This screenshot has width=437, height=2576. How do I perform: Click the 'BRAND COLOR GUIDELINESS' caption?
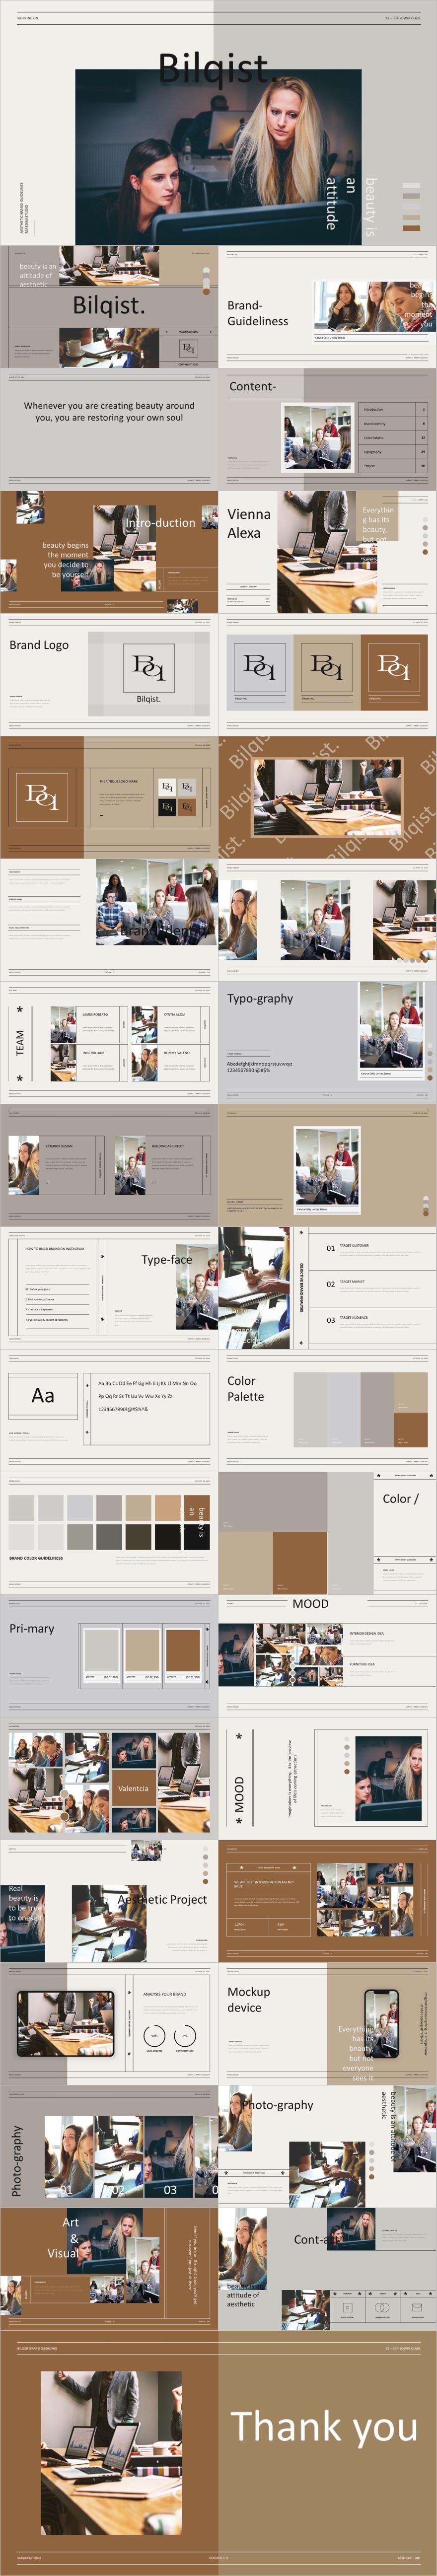click(x=36, y=1558)
